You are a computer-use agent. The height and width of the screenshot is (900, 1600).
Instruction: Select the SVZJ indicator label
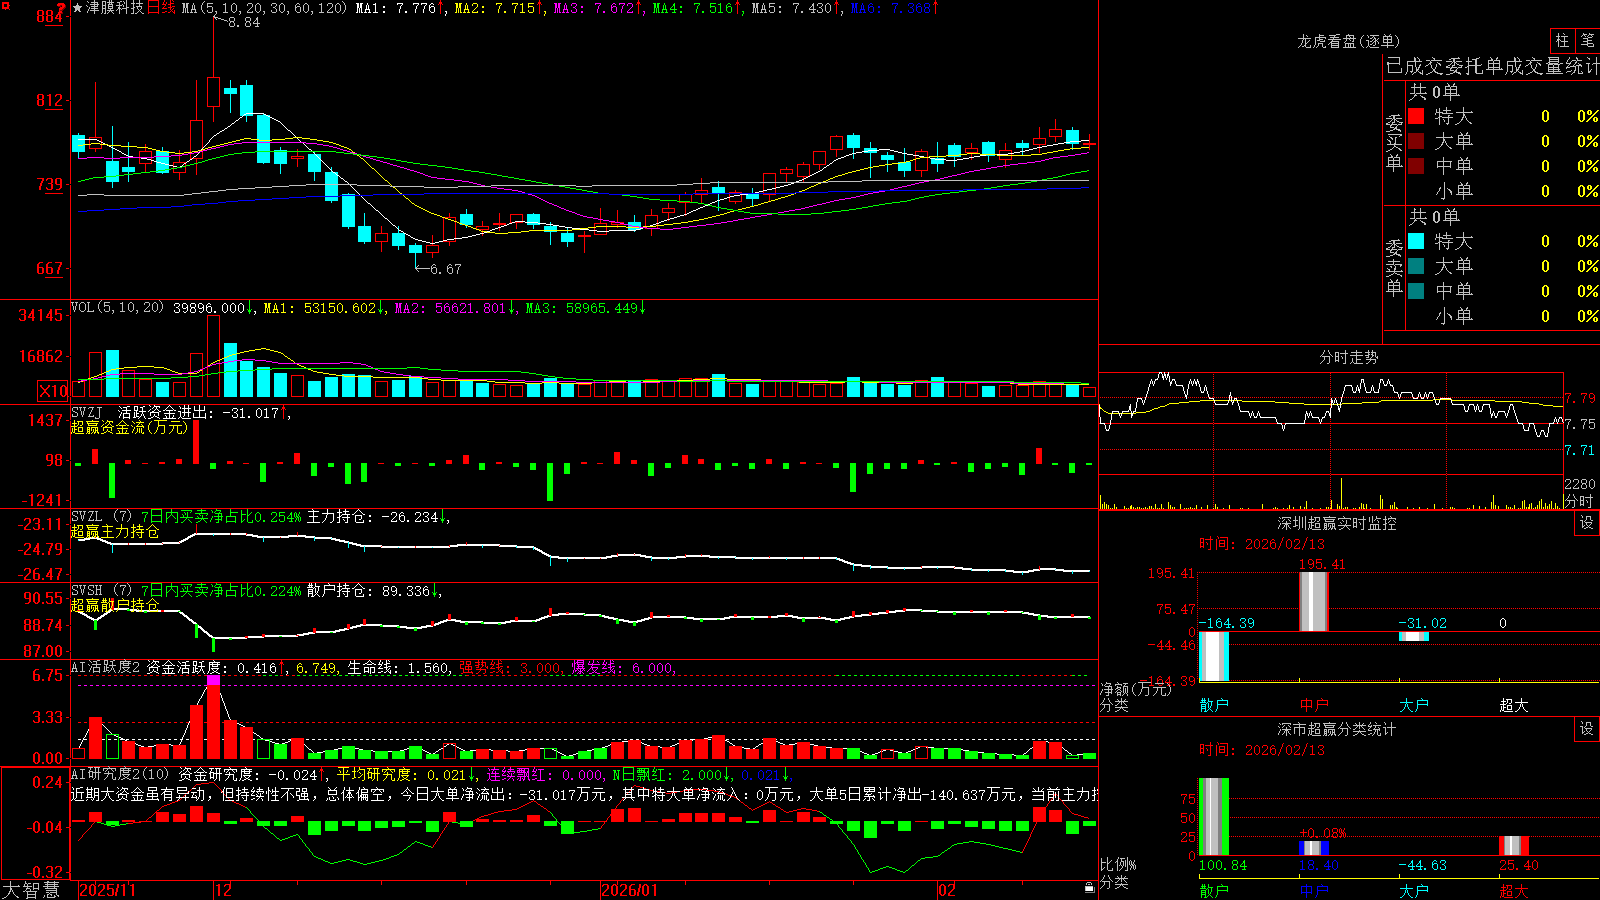(x=87, y=413)
